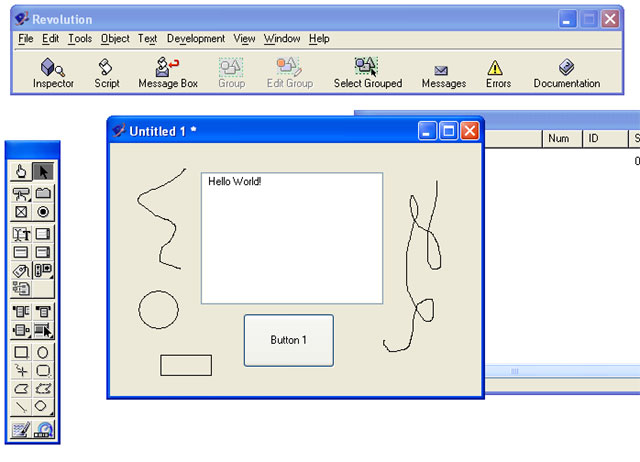640x462 pixels.
Task: Click the grayed Group toolbar icon
Action: click(x=231, y=73)
